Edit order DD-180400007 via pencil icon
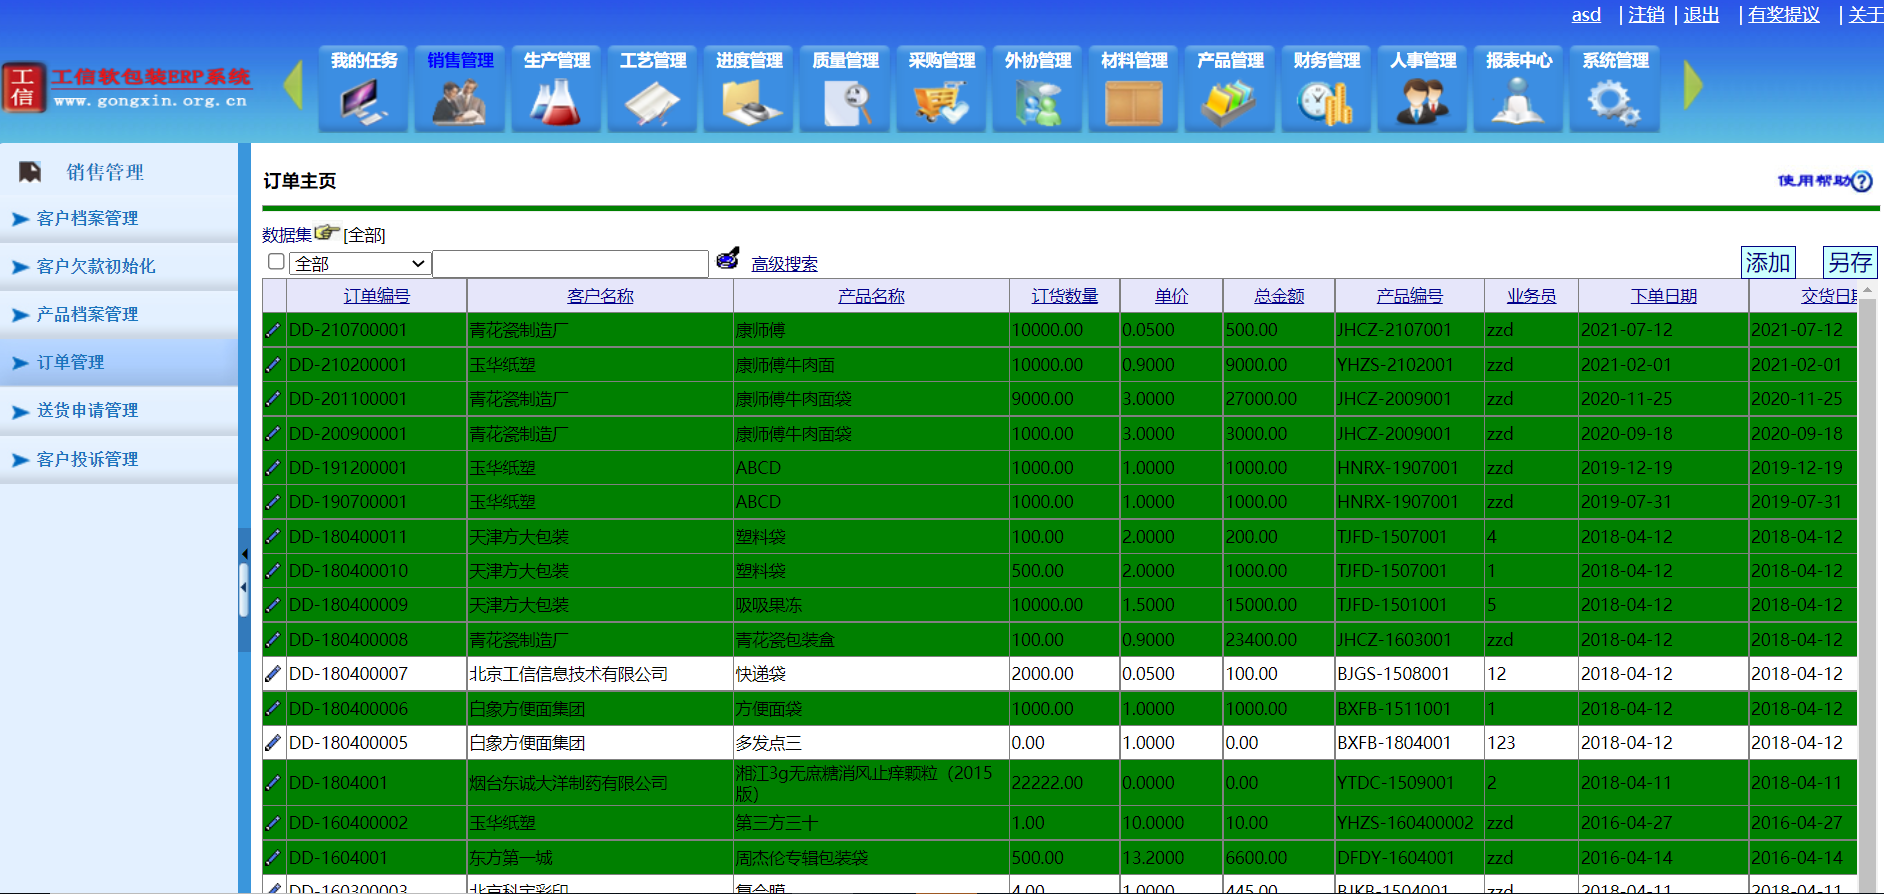The image size is (1884, 894). pos(273,674)
